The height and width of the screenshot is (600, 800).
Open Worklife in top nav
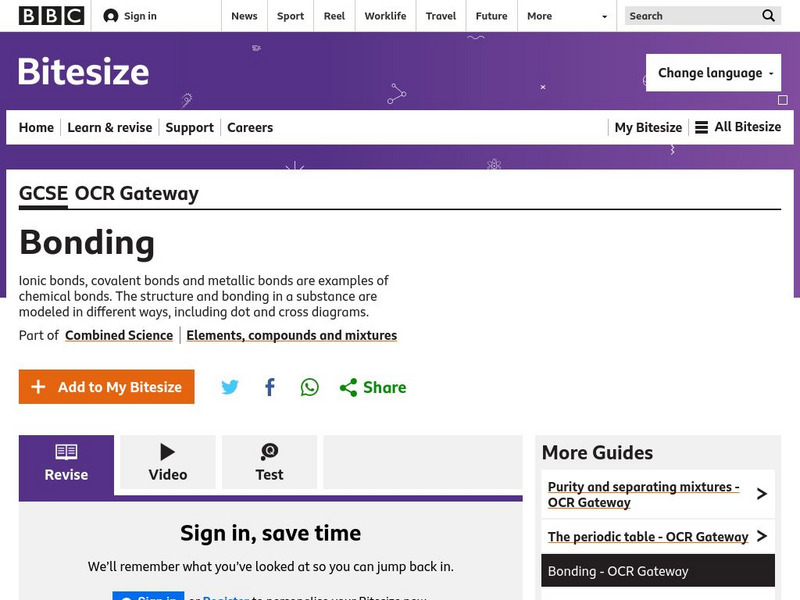385,16
